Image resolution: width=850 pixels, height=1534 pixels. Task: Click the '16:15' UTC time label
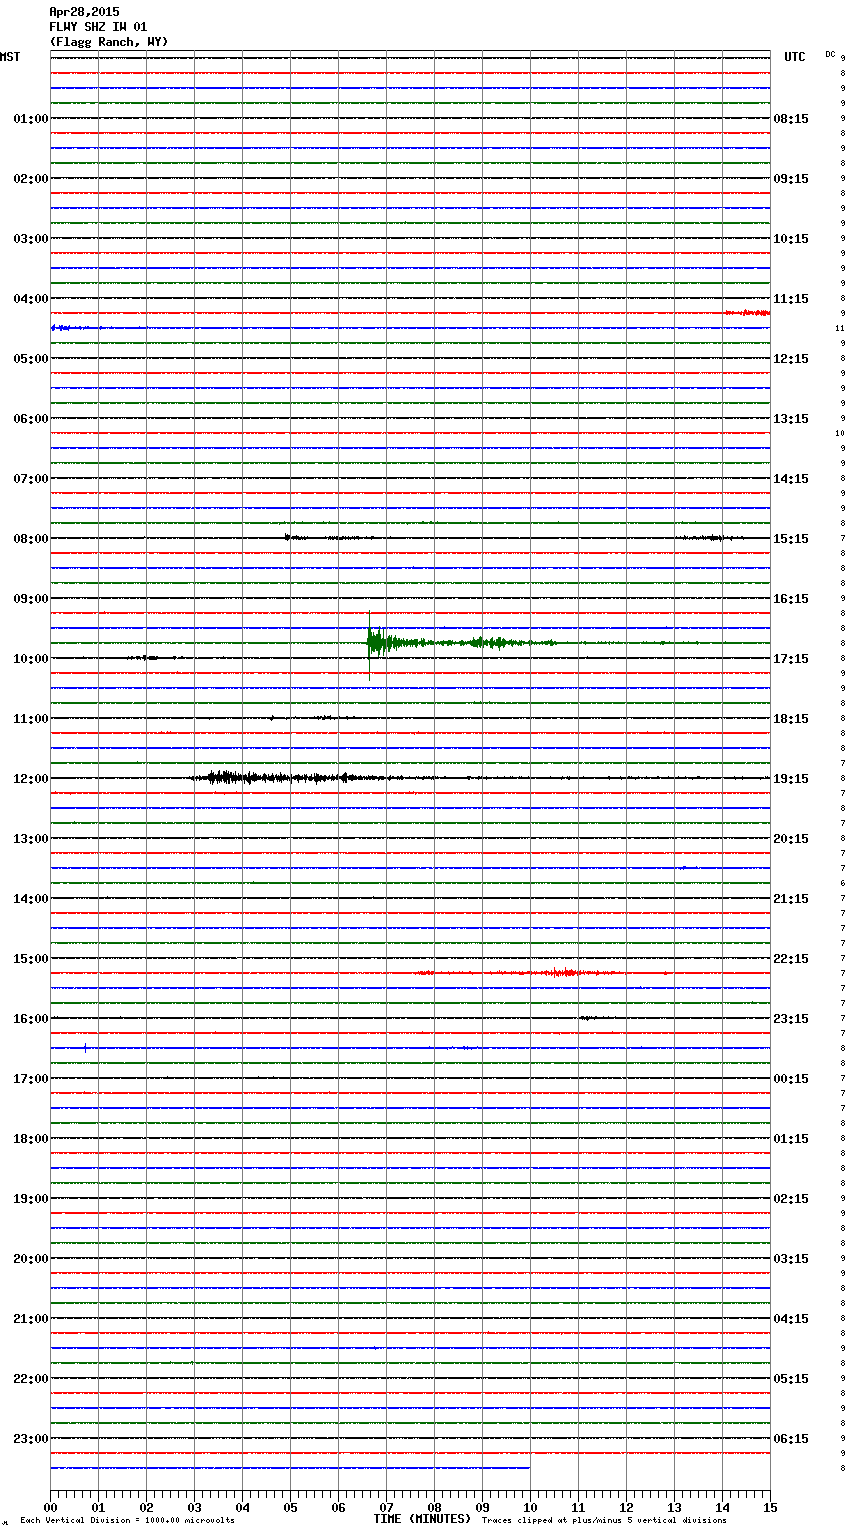click(791, 599)
